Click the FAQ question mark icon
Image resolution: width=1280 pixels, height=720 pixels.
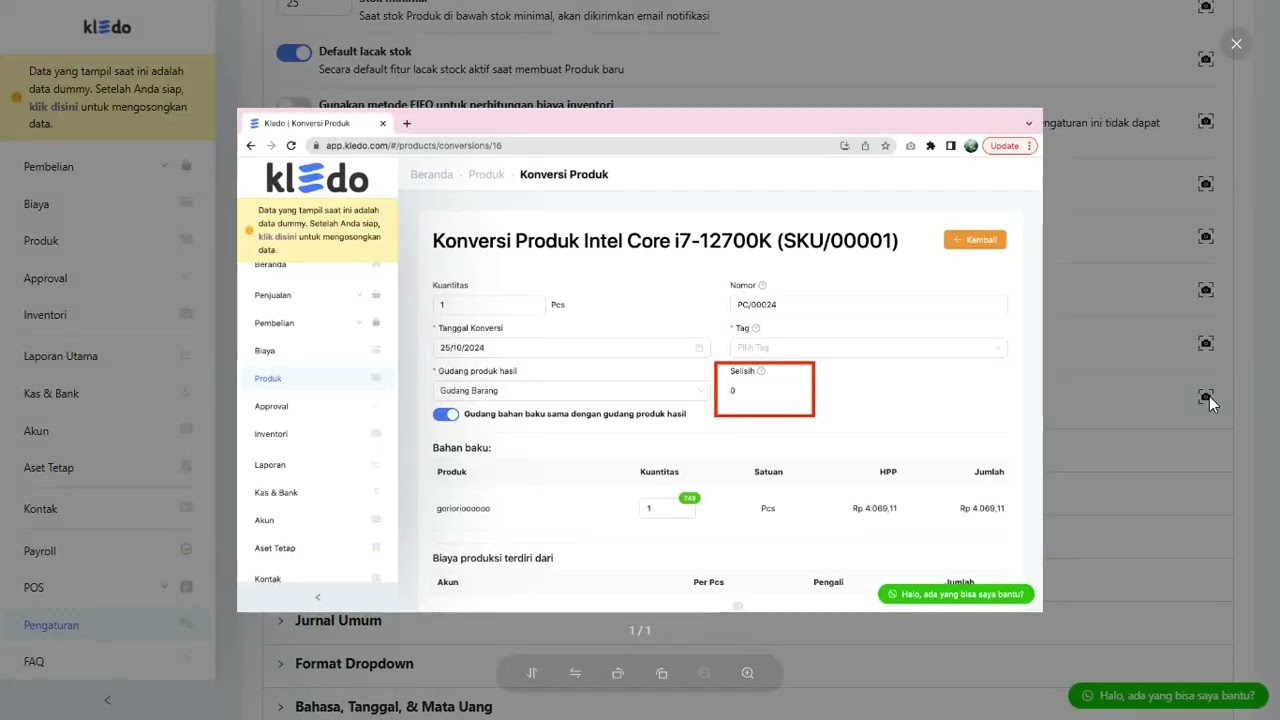pos(186,660)
